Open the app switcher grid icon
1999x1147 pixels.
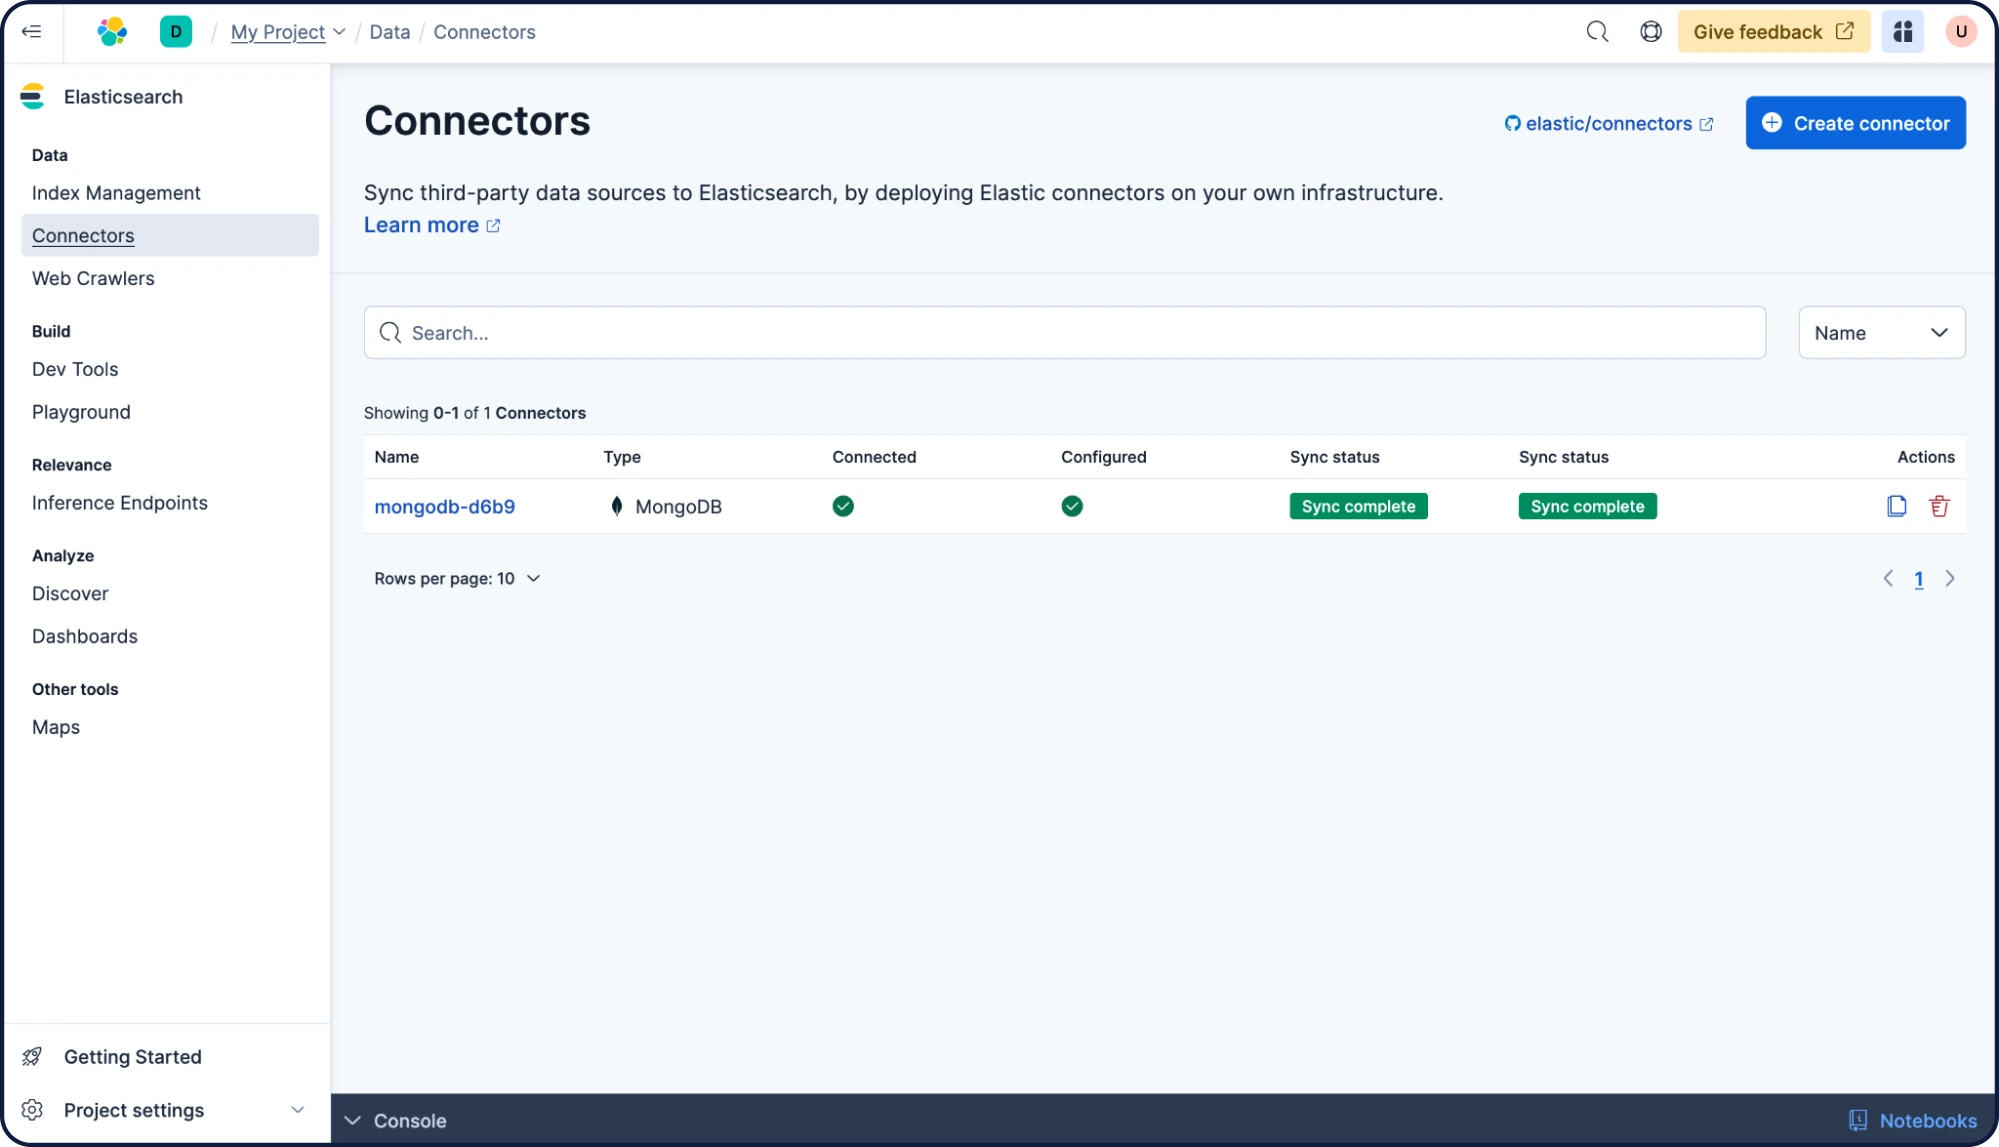point(1903,32)
